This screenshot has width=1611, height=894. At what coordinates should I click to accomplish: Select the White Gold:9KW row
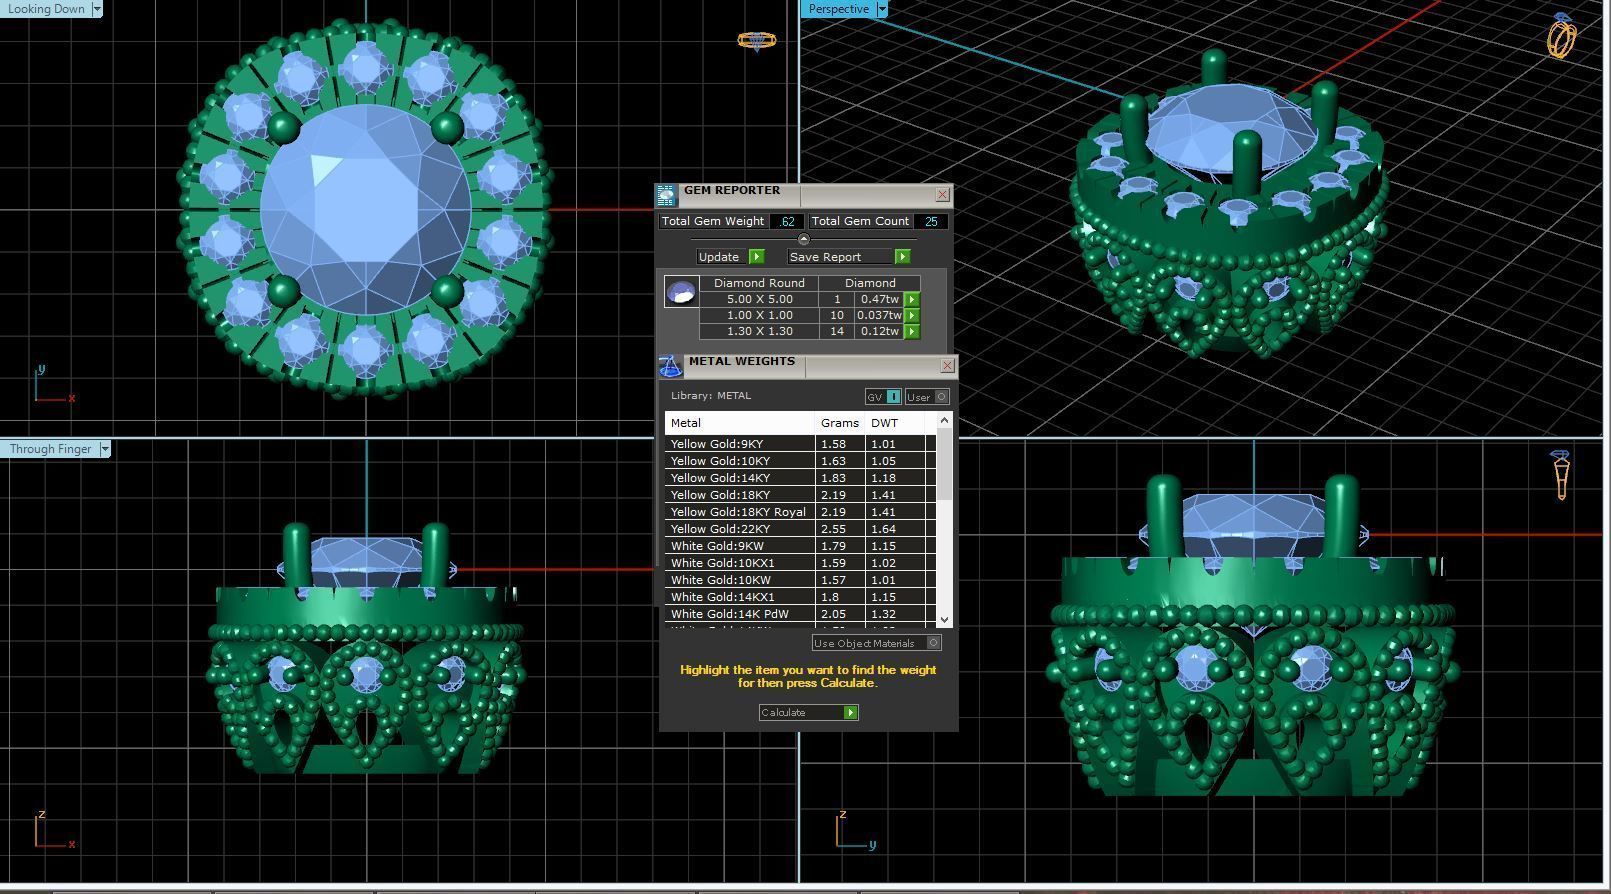pyautogui.click(x=800, y=546)
